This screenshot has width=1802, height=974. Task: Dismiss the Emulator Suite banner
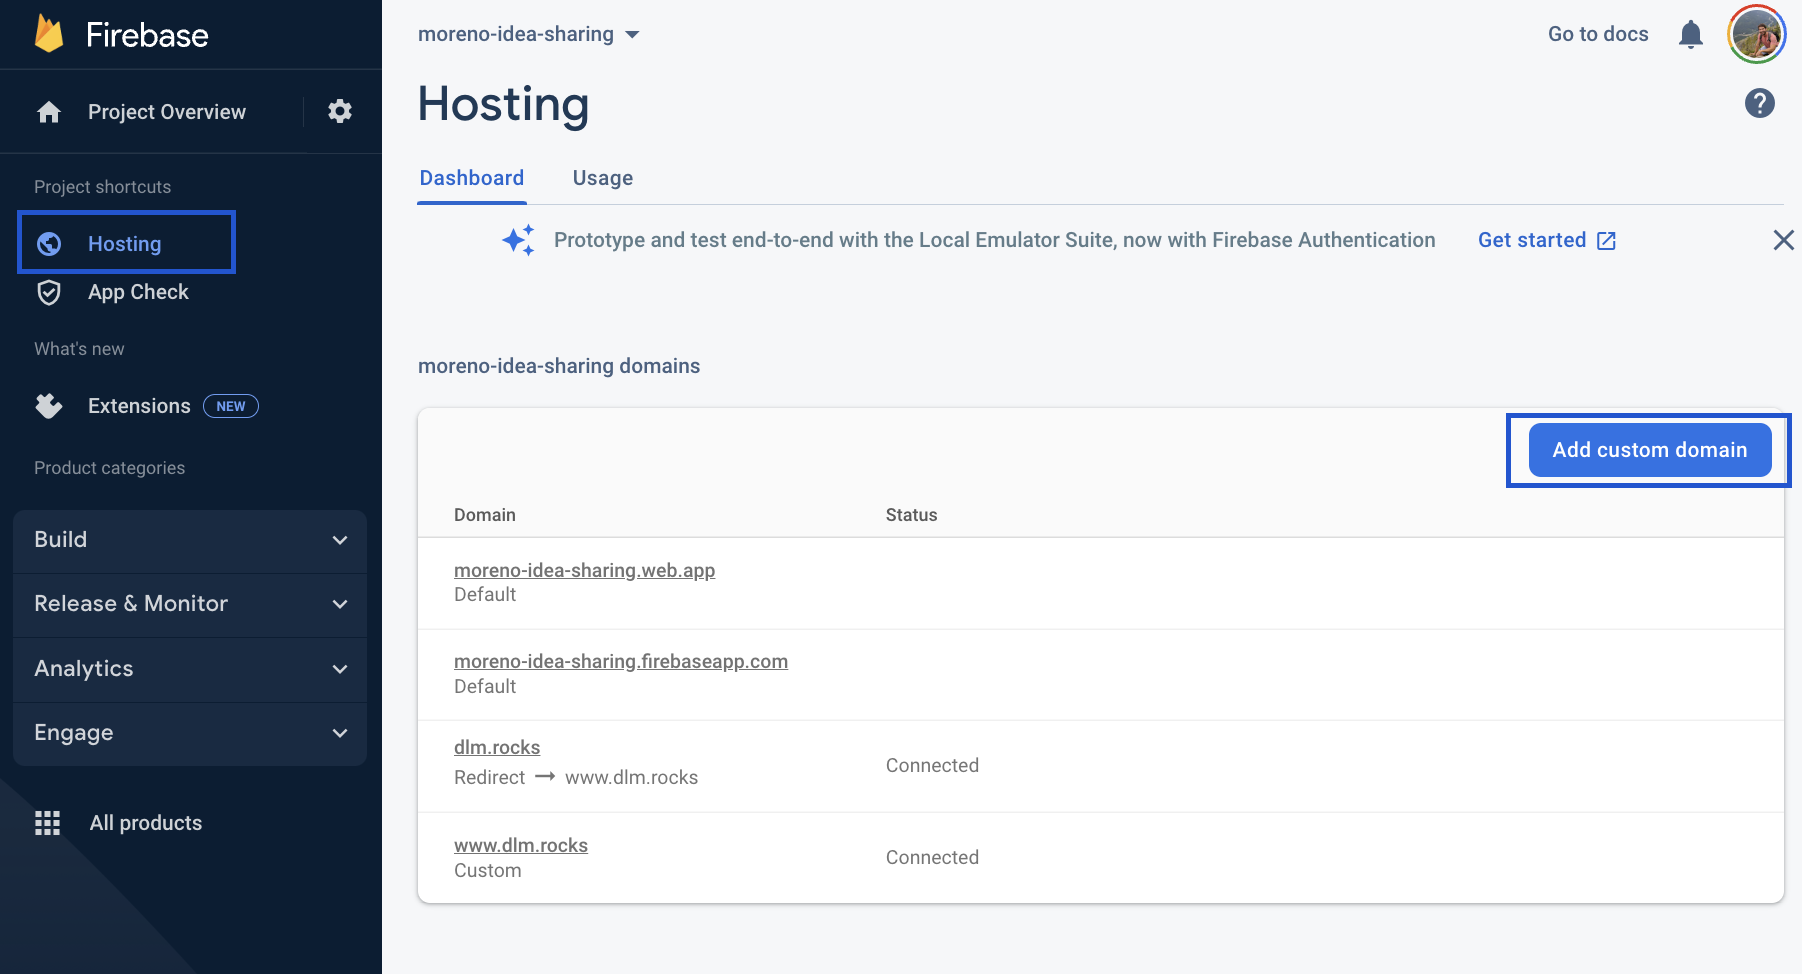[1783, 240]
